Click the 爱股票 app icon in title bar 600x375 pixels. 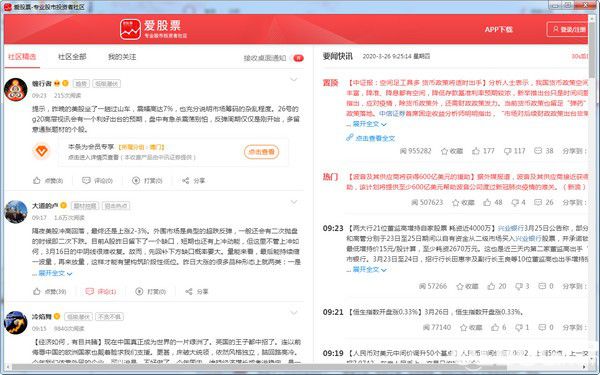(x=7, y=7)
